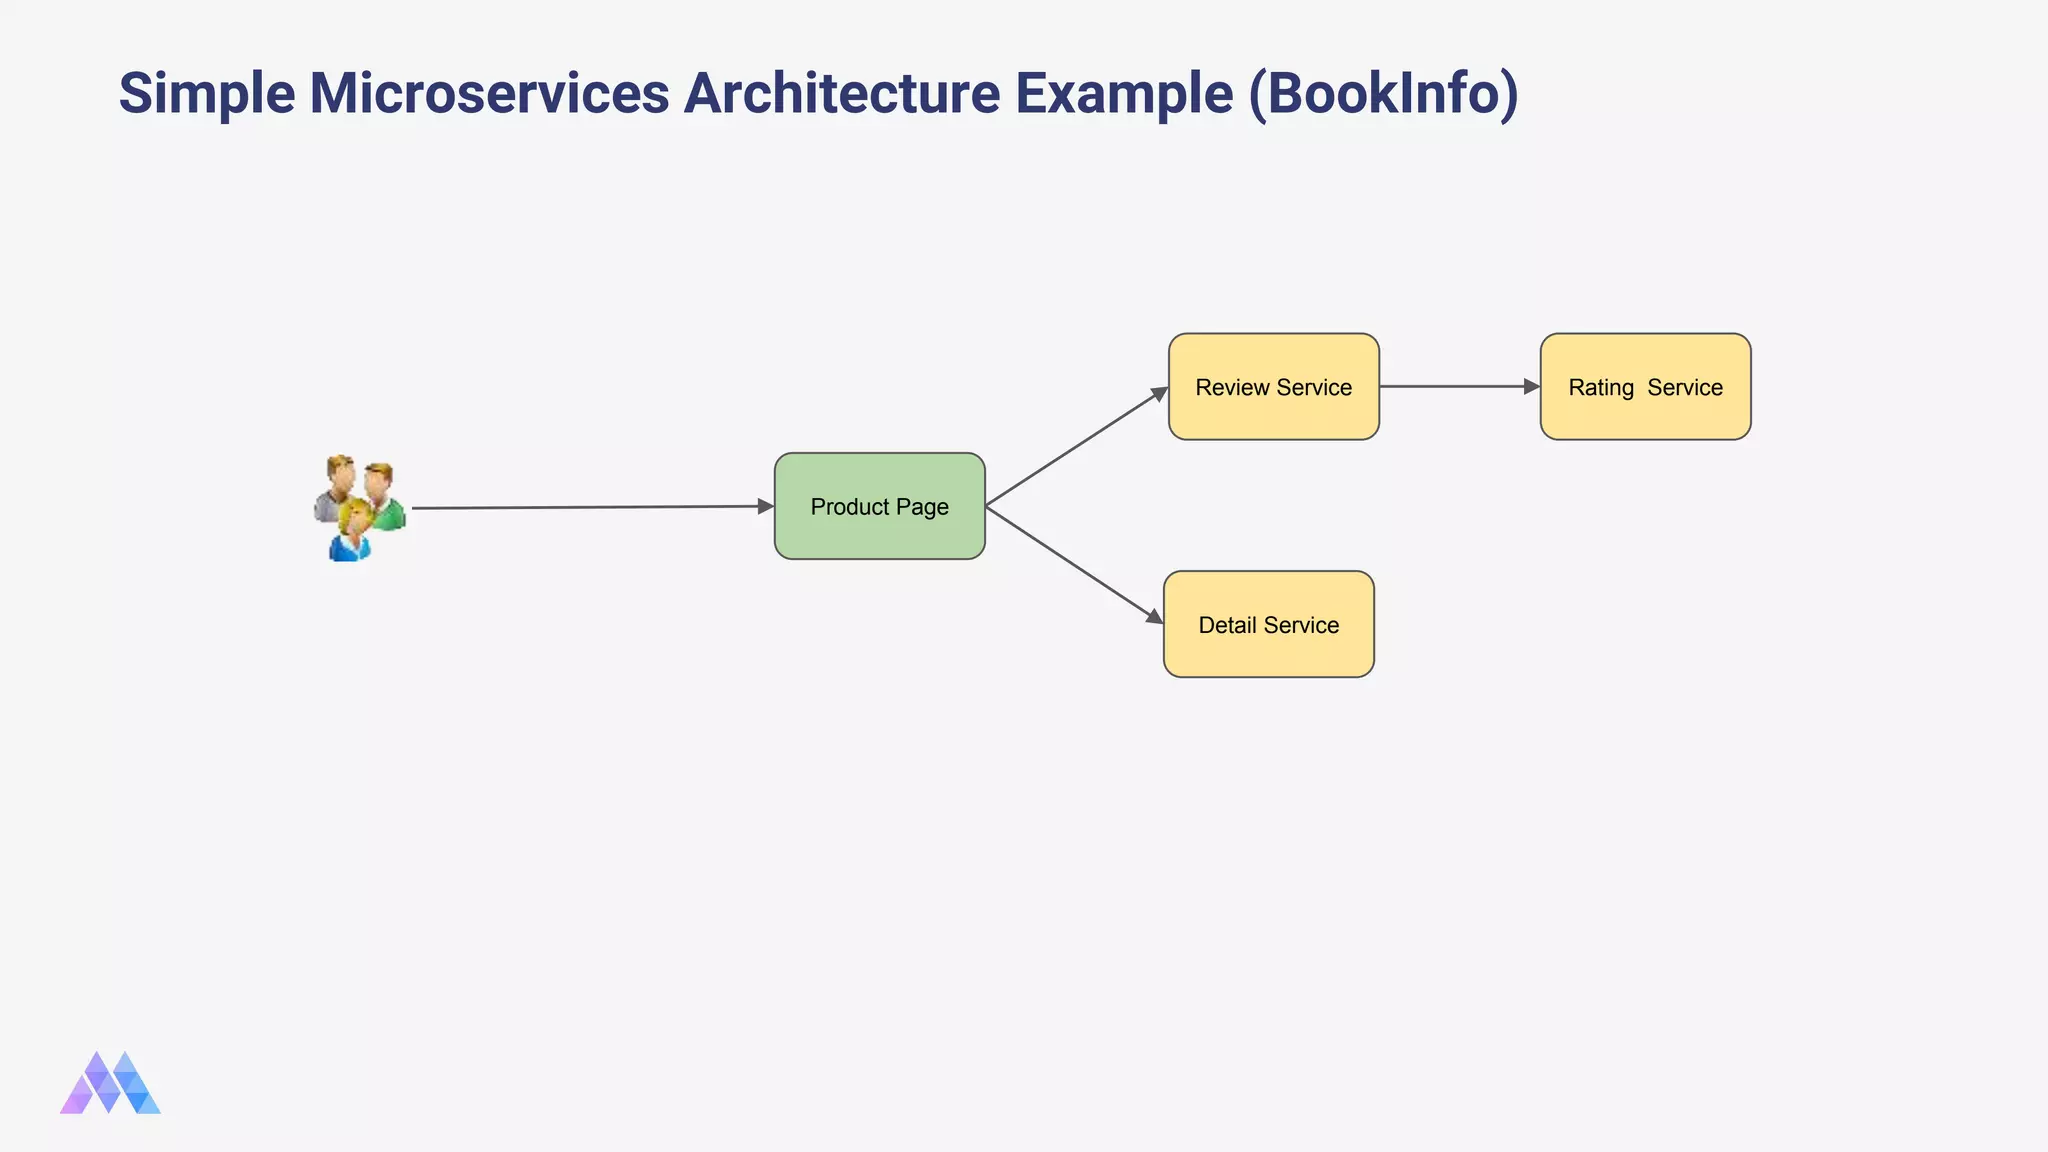
Task: Click the word "Microservices" in the title
Action: tap(489, 93)
